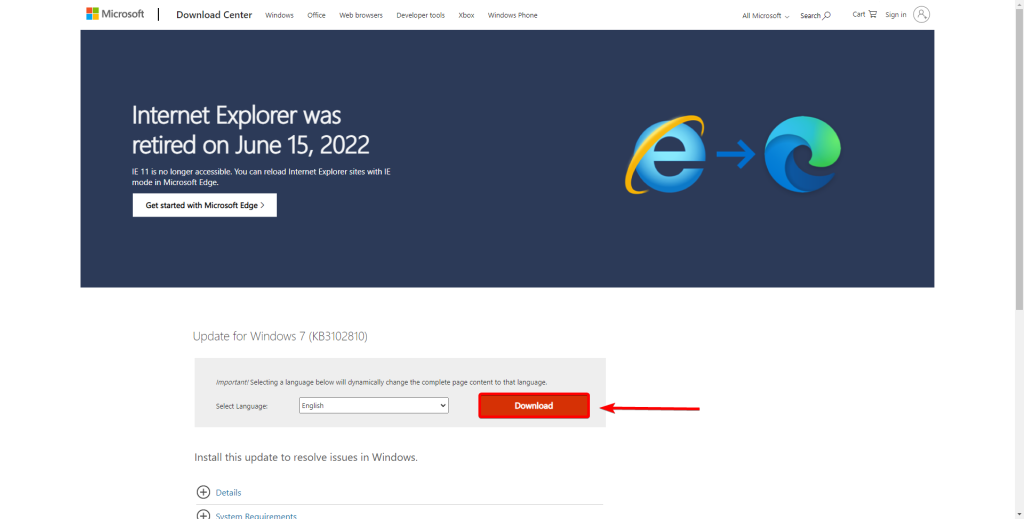Open the shopping Cart icon

tap(872, 14)
